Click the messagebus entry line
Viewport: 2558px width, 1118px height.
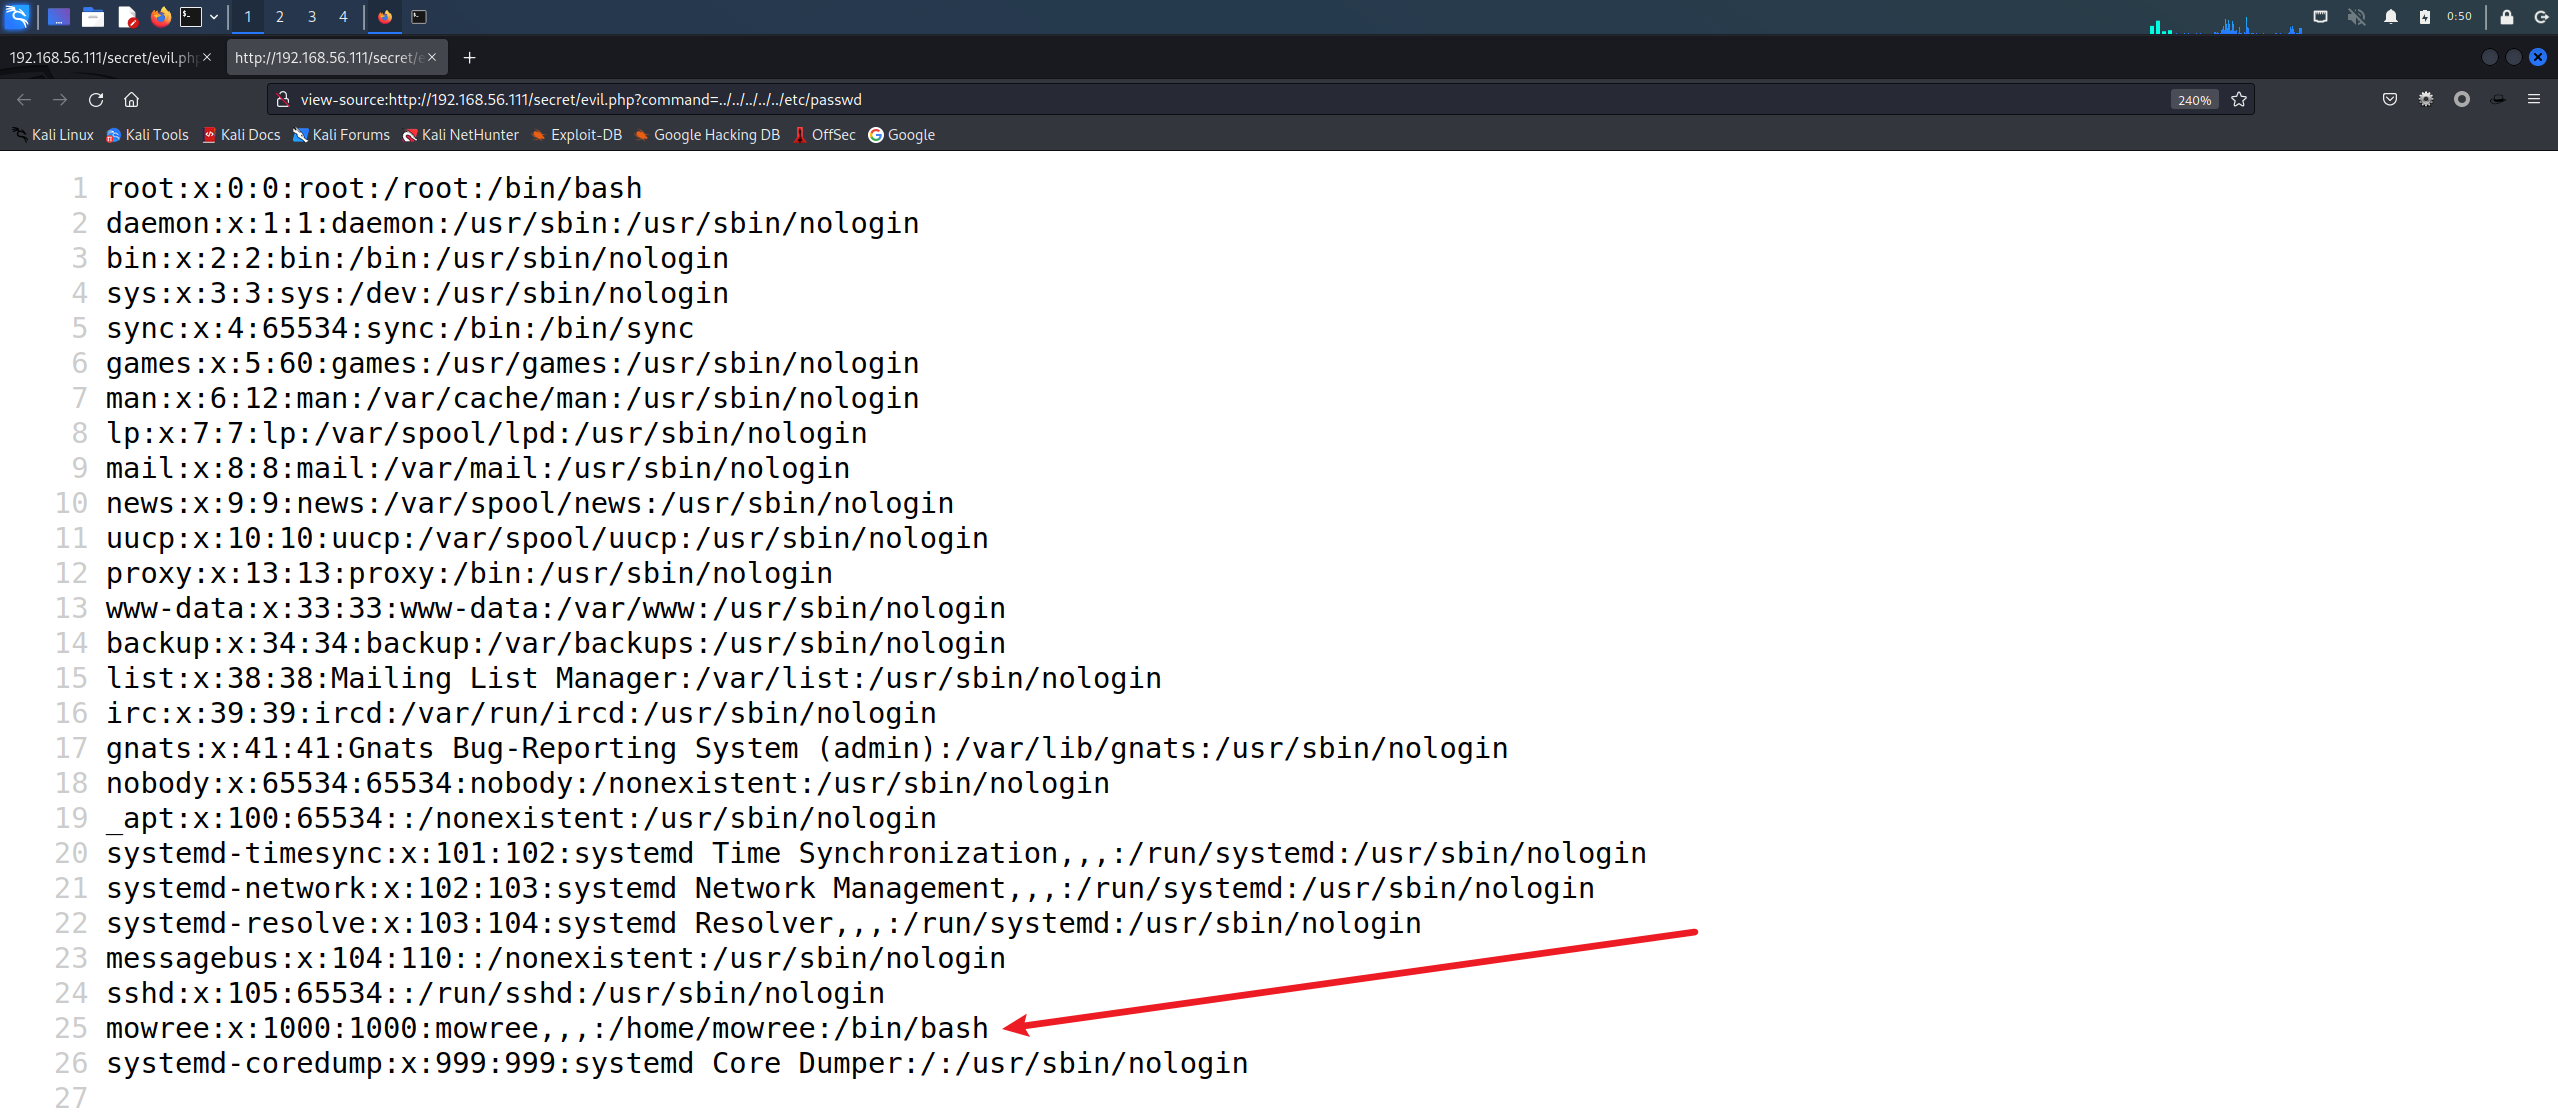click(556, 958)
